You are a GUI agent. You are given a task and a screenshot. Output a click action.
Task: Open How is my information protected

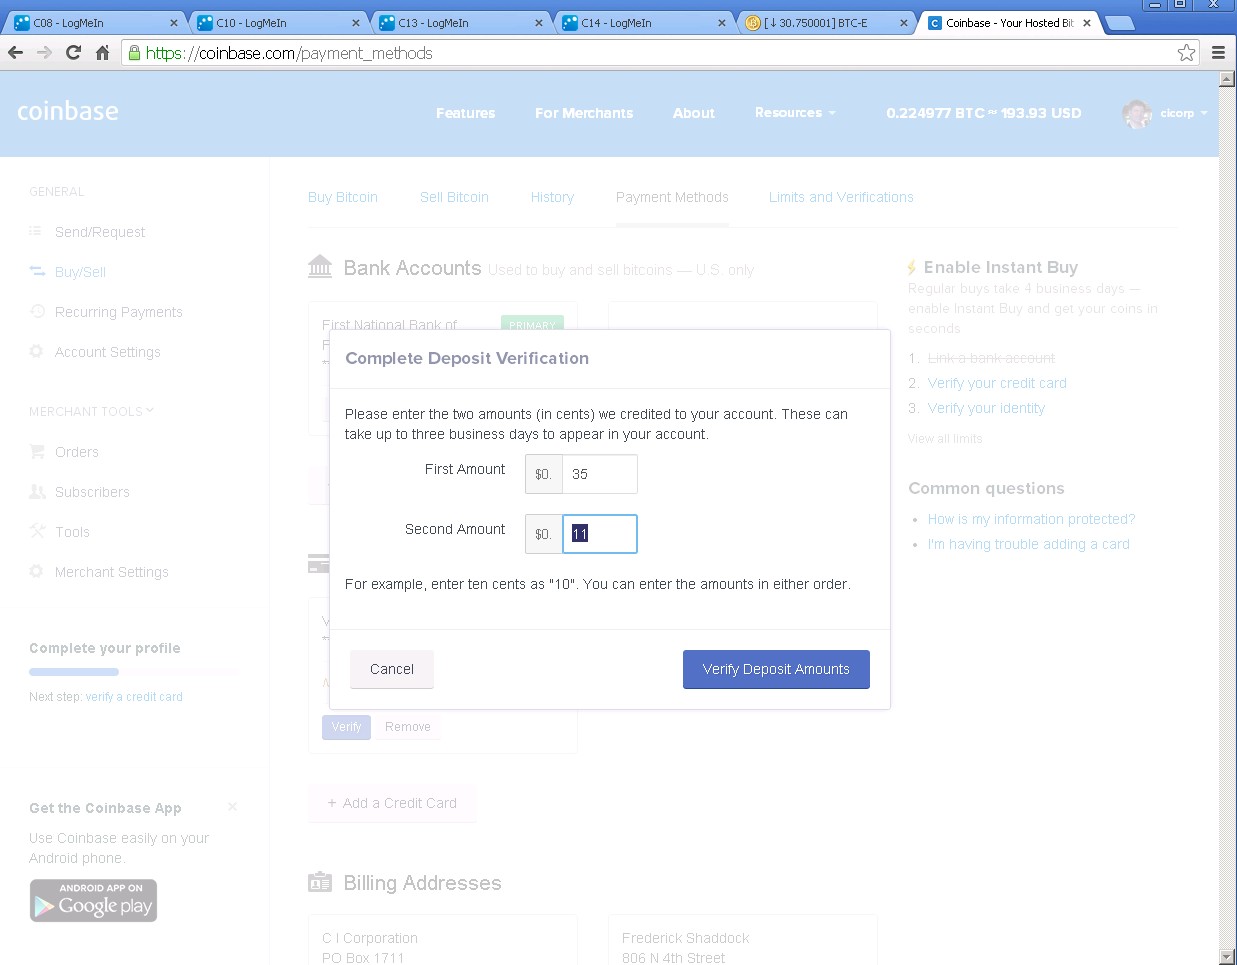click(x=1031, y=519)
